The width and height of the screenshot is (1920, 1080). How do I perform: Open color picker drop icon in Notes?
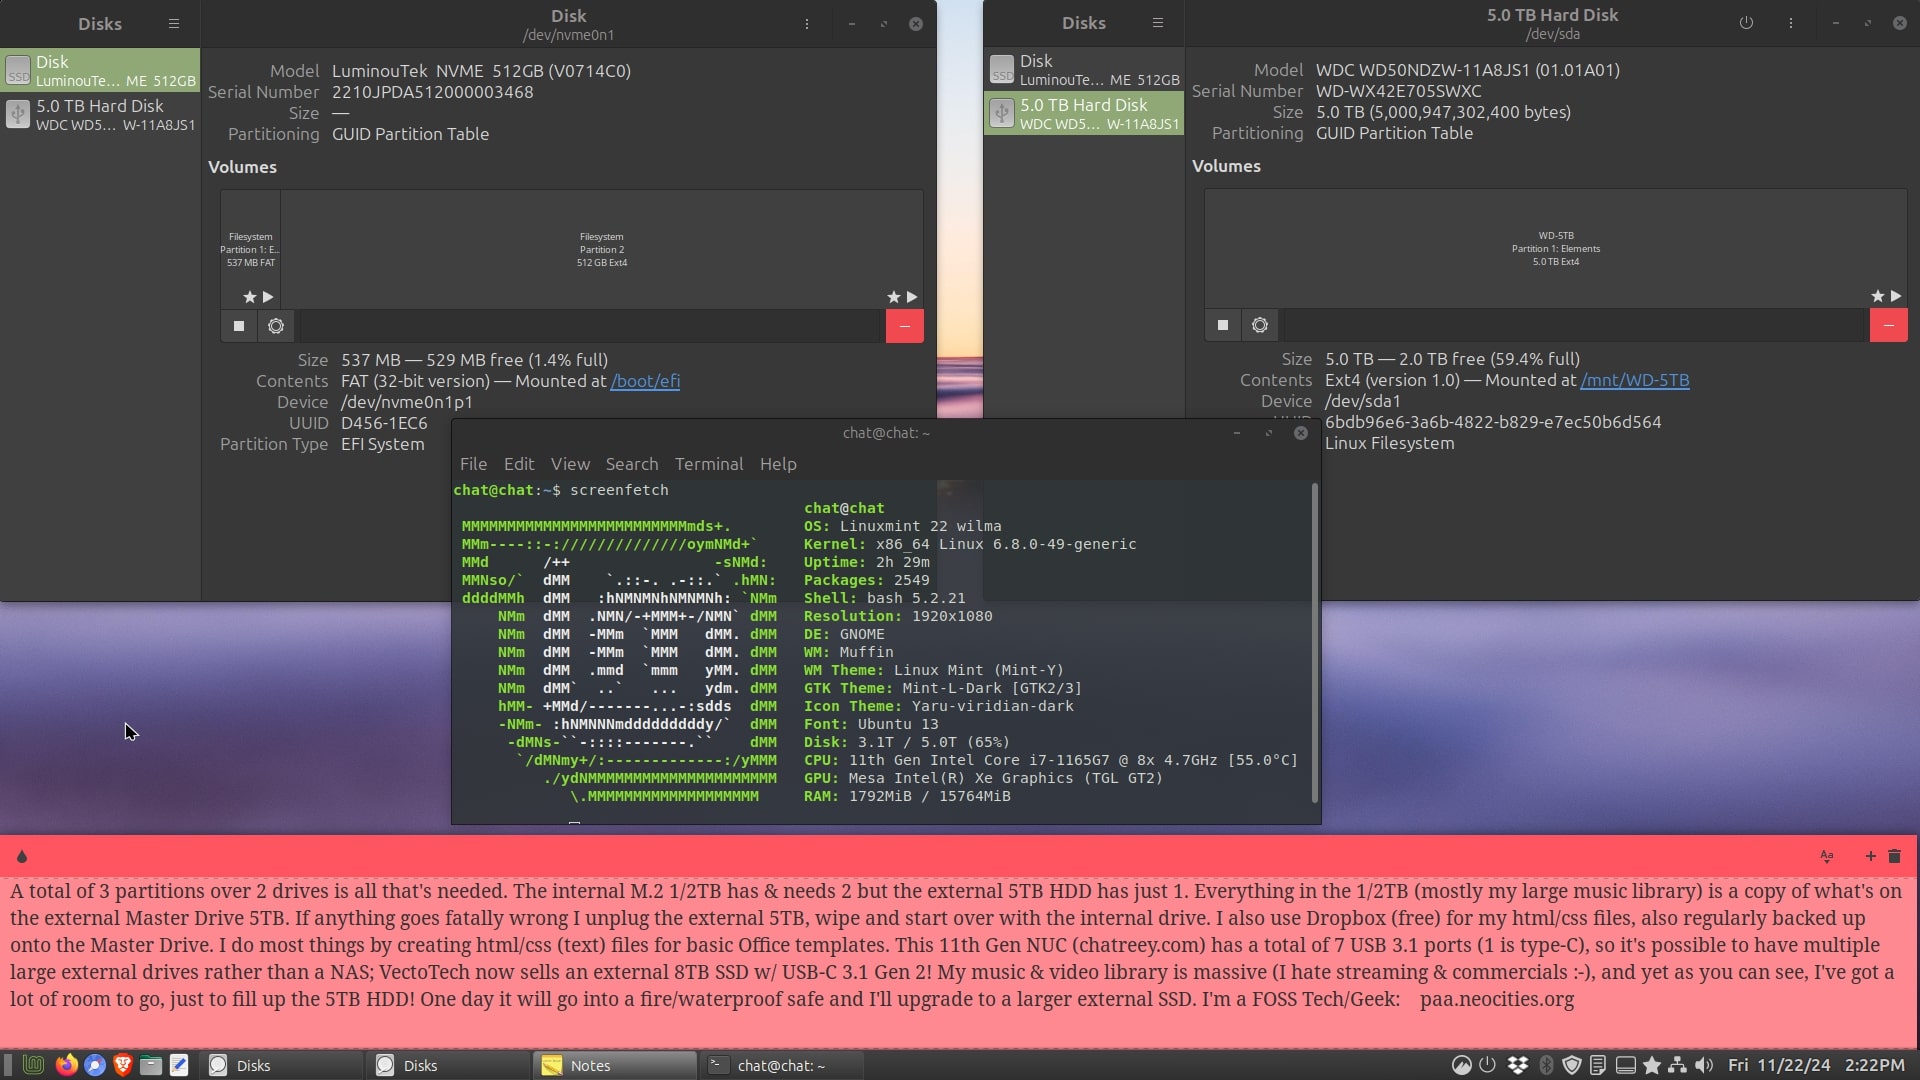click(22, 856)
